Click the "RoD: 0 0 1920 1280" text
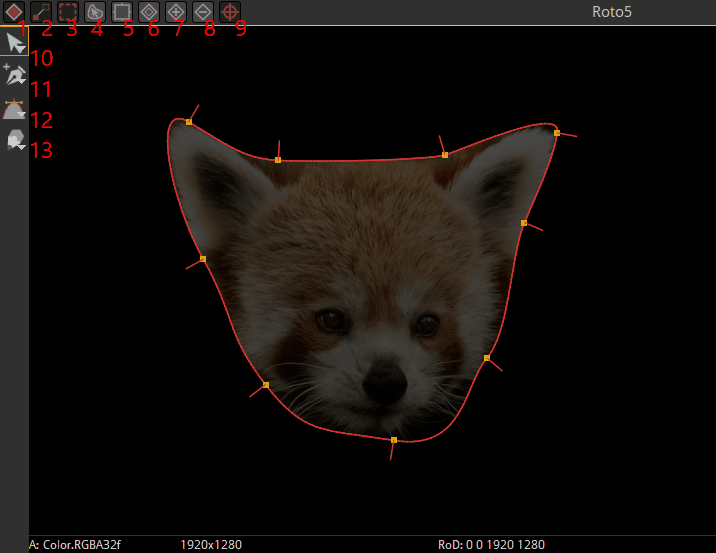The image size is (716, 553). (491, 544)
